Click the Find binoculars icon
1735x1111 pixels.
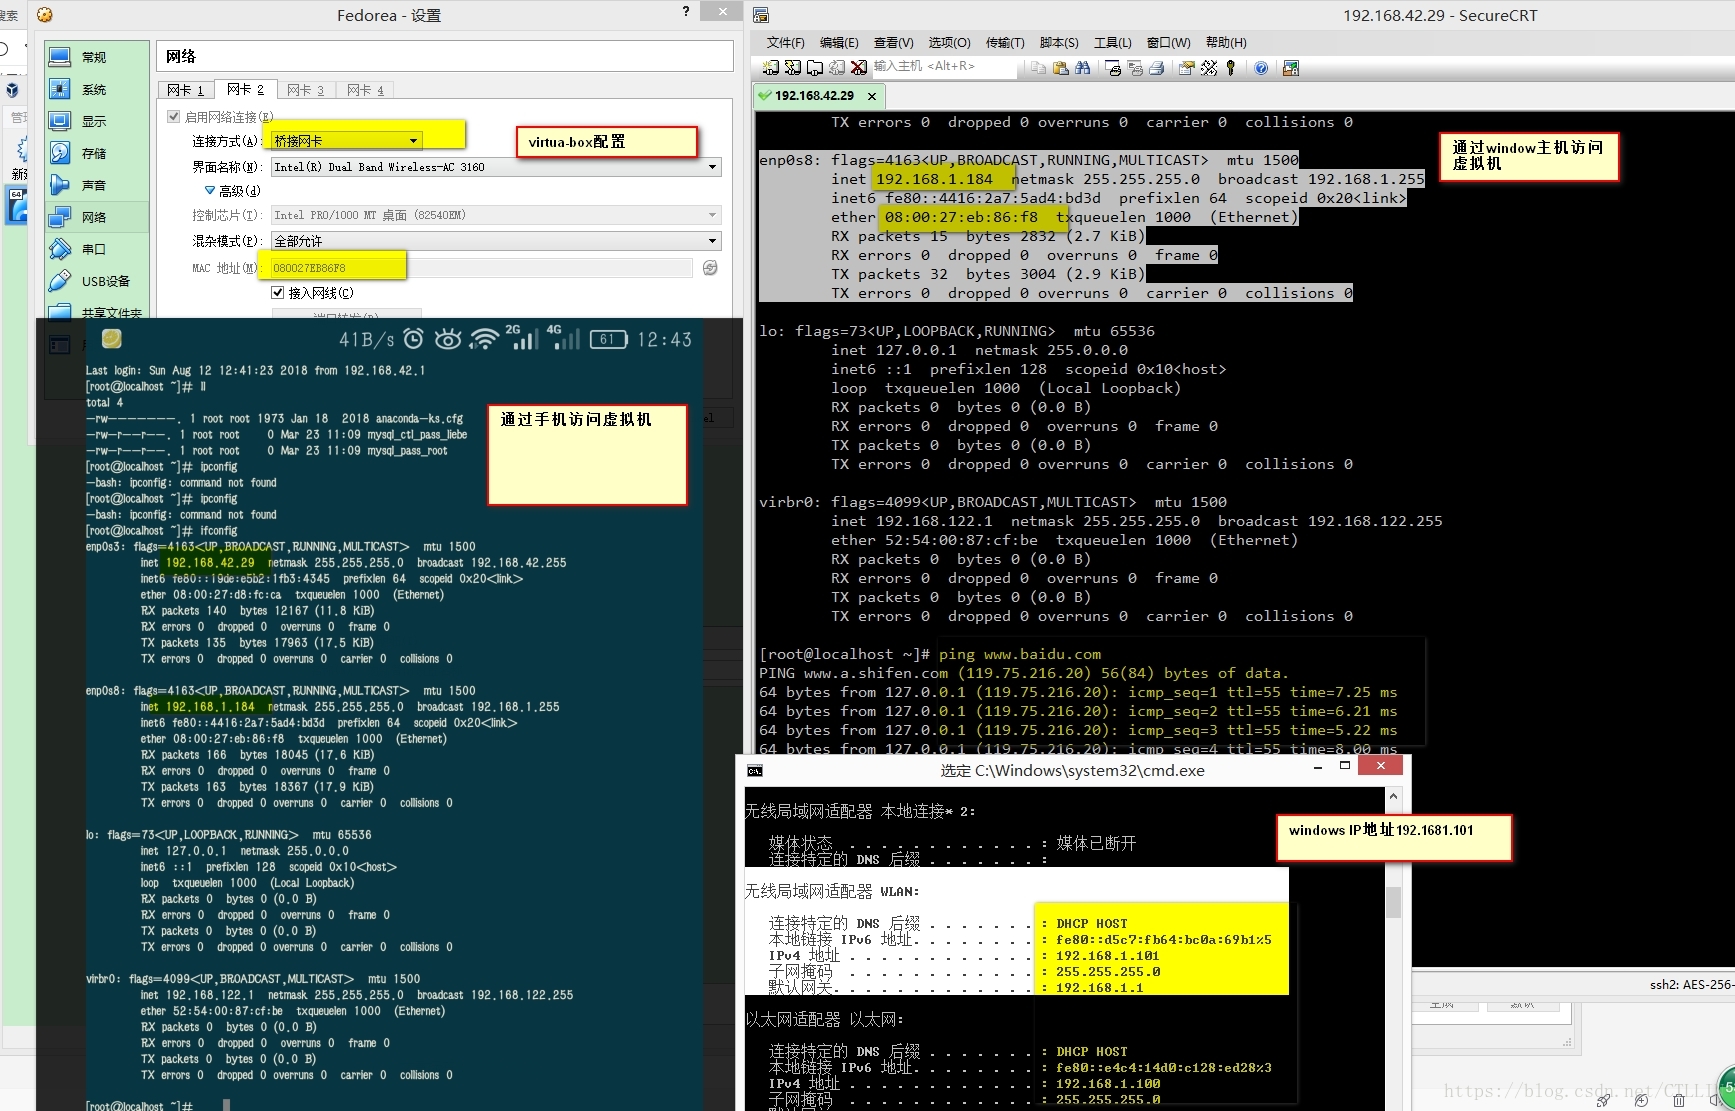click(1083, 68)
